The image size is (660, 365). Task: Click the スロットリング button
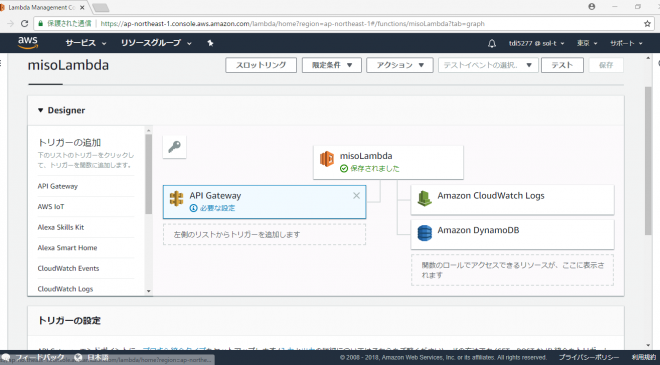pyautogui.click(x=261, y=65)
